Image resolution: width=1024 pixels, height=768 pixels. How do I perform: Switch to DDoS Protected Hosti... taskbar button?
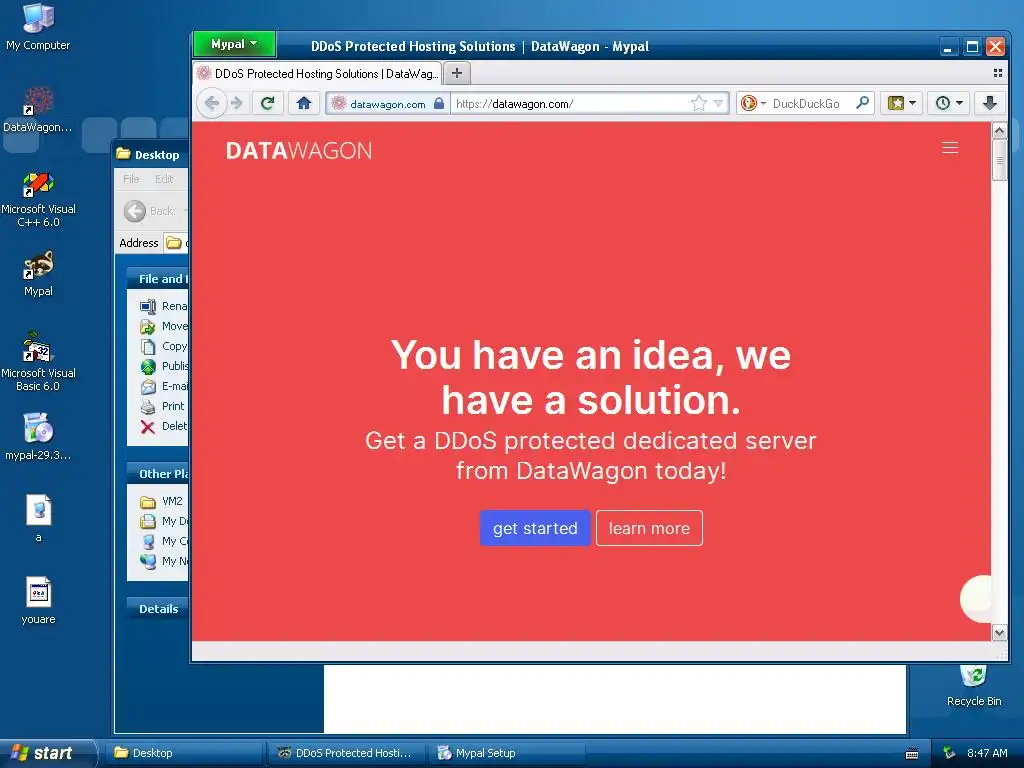pos(346,753)
